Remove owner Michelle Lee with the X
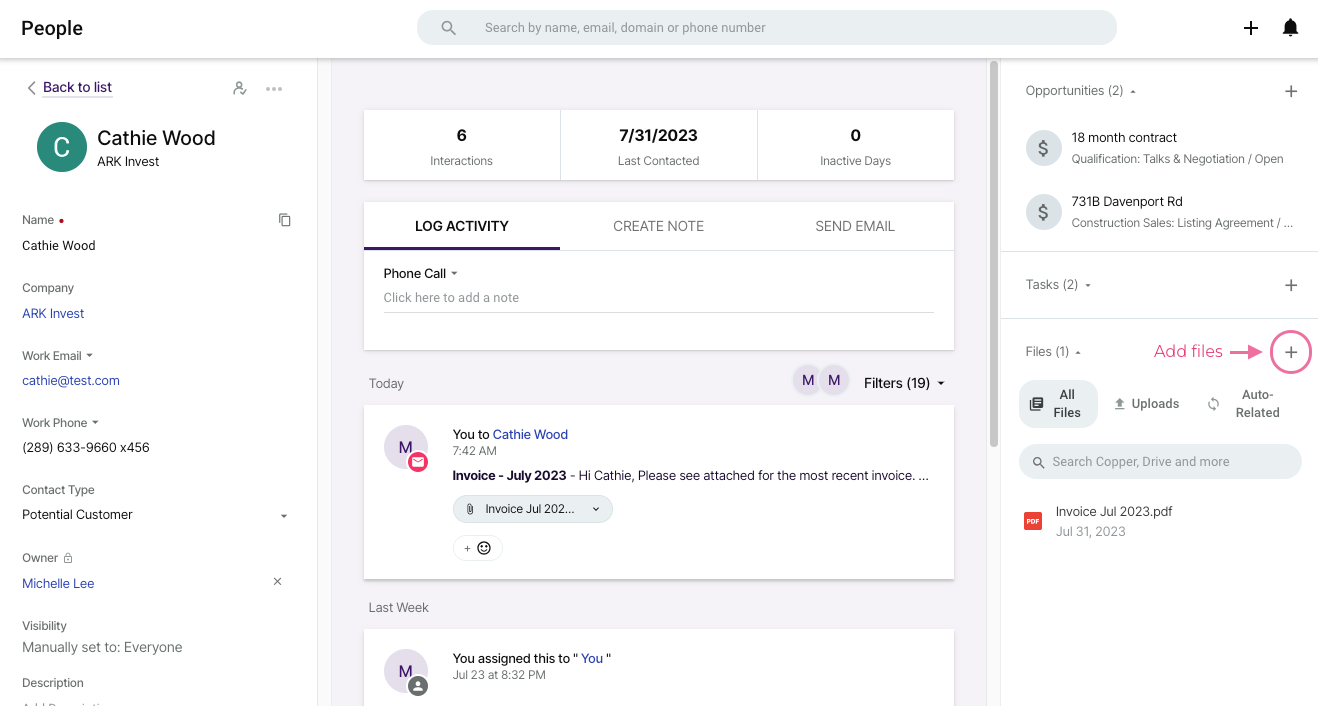This screenshot has width=1318, height=706. [278, 582]
